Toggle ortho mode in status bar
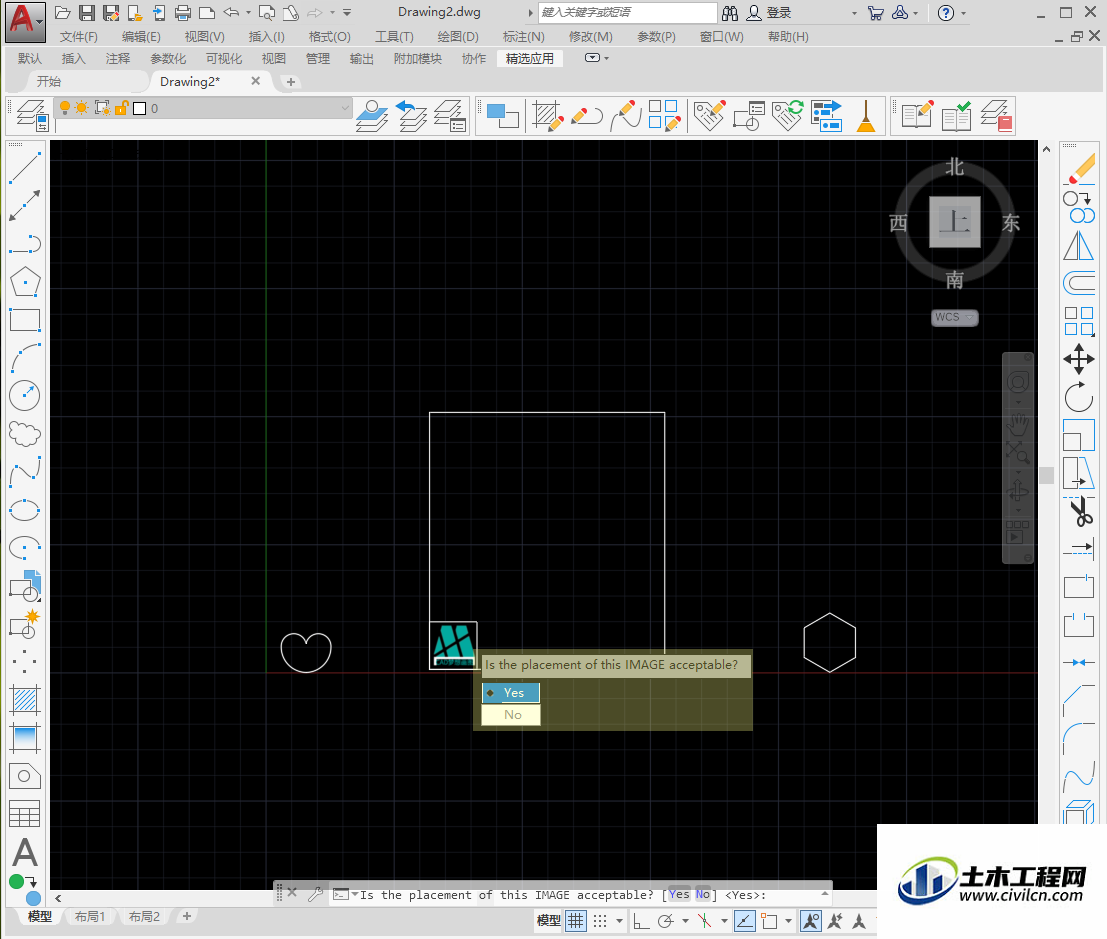This screenshot has height=939, width=1107. point(642,921)
